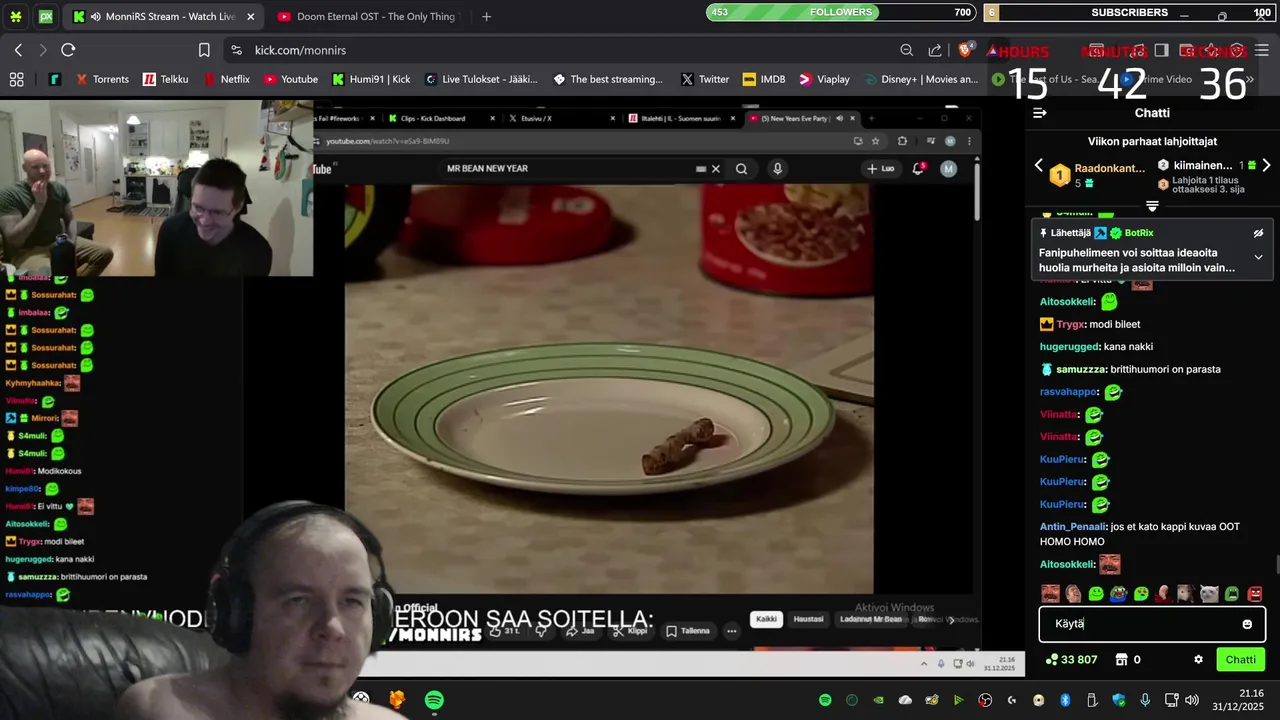Open volume speaker tray icon

click(1192, 700)
